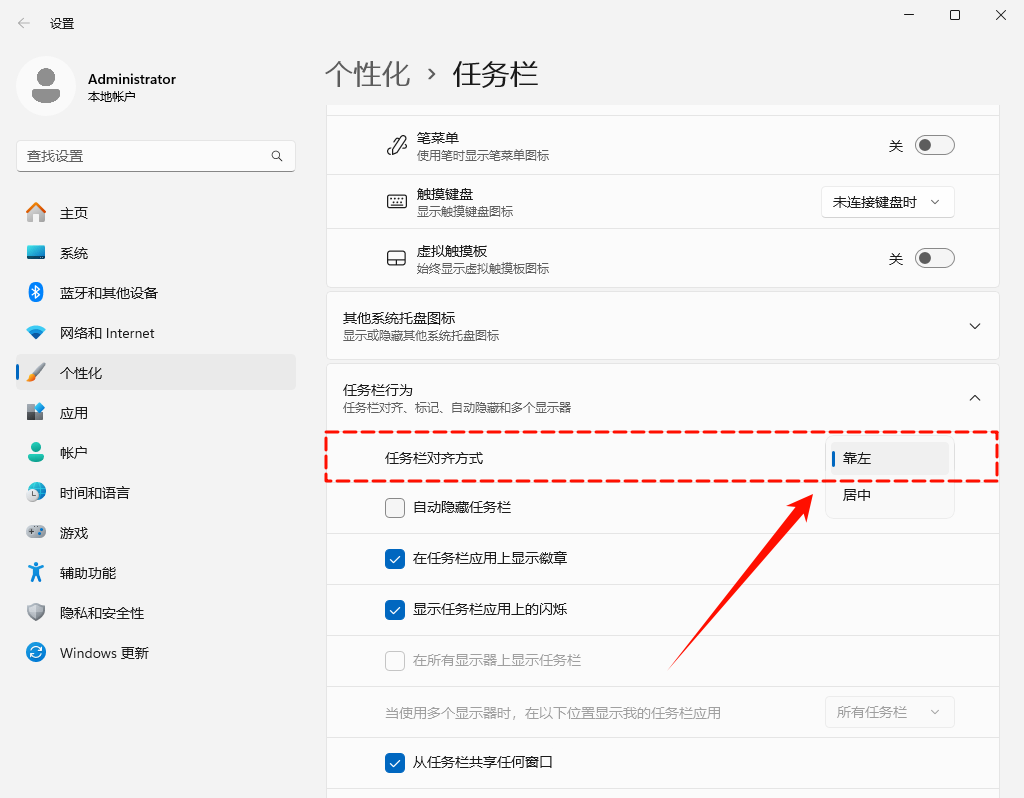
Task: Open the 触摸键盘 dropdown
Action: [x=887, y=201]
